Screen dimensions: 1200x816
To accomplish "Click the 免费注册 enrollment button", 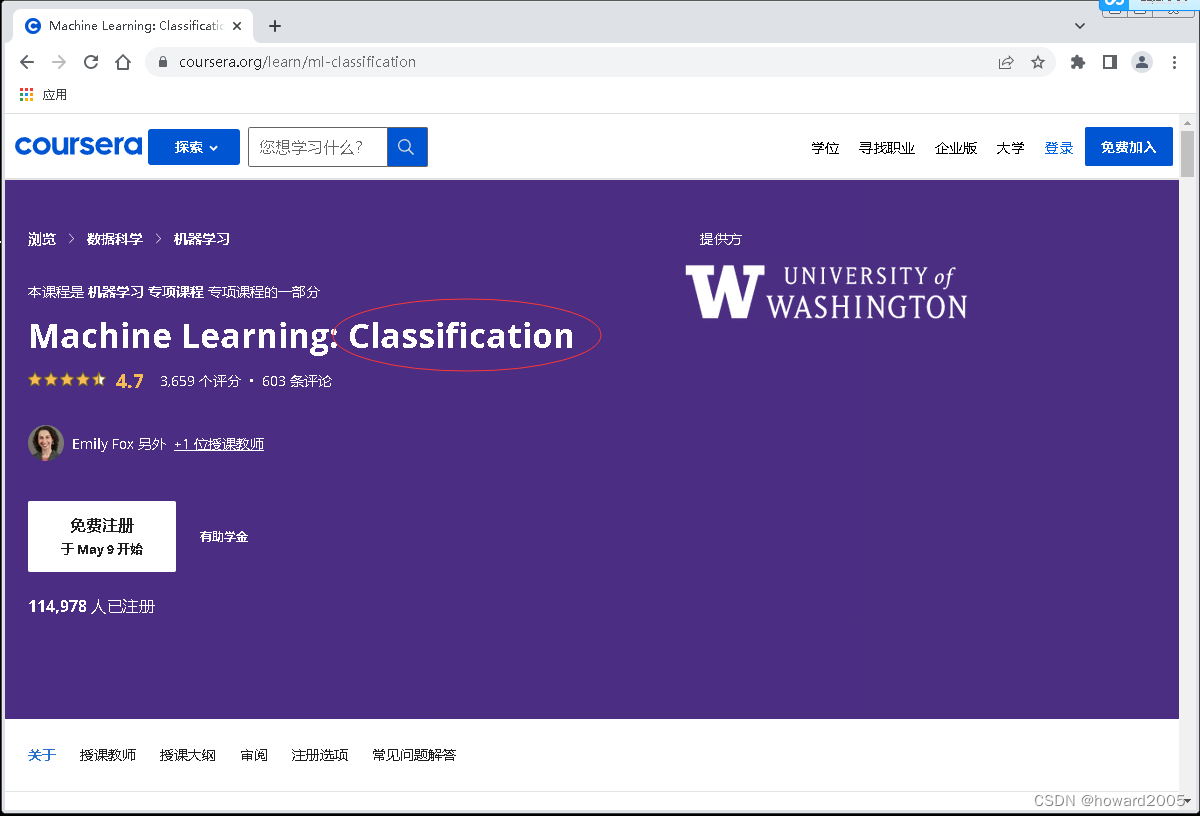I will (x=101, y=536).
